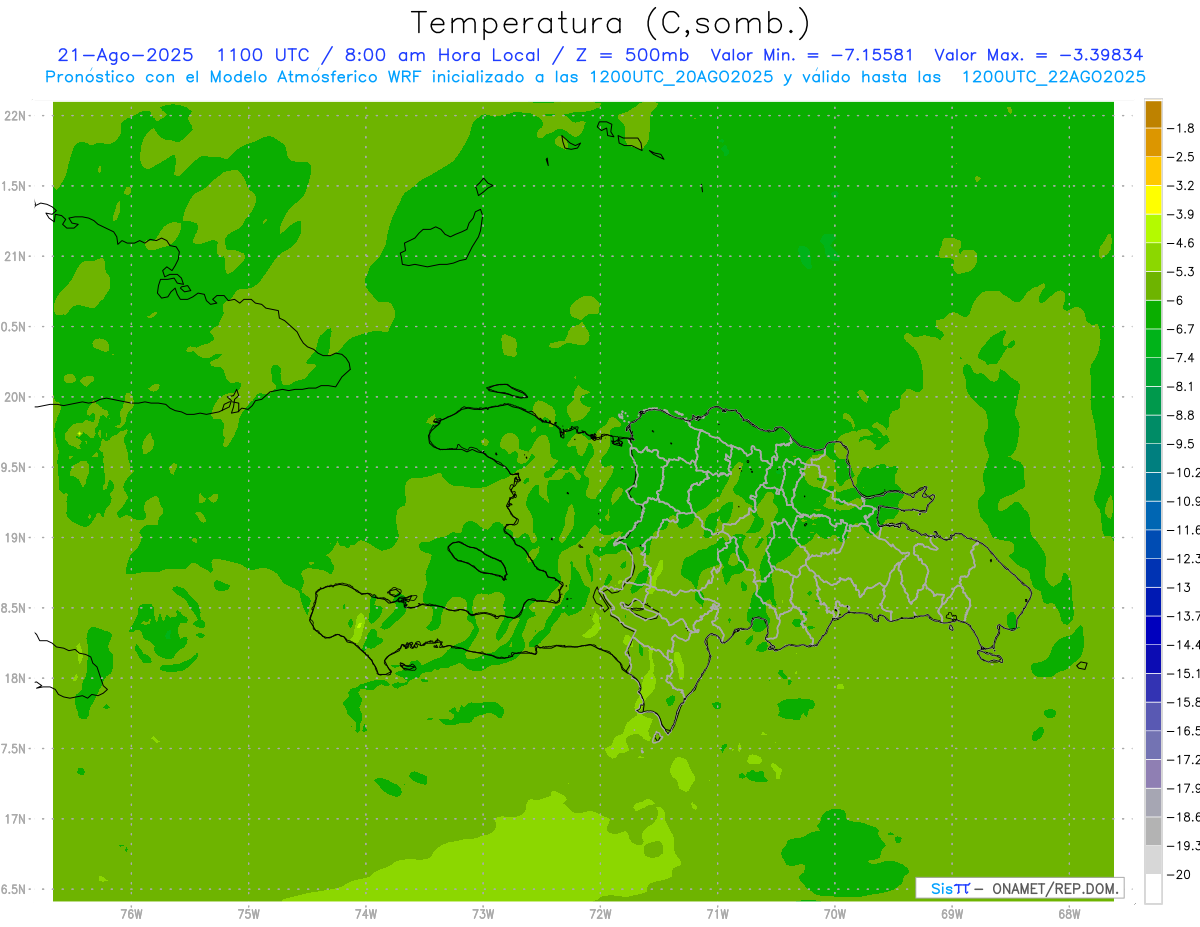Screen dimensions: 1200x927
Task: Click the '-9.5' legend value
Action: pos(1182,444)
